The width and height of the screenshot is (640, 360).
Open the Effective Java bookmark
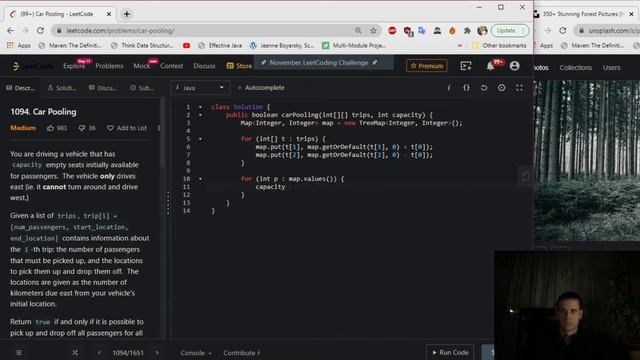[x=220, y=45]
